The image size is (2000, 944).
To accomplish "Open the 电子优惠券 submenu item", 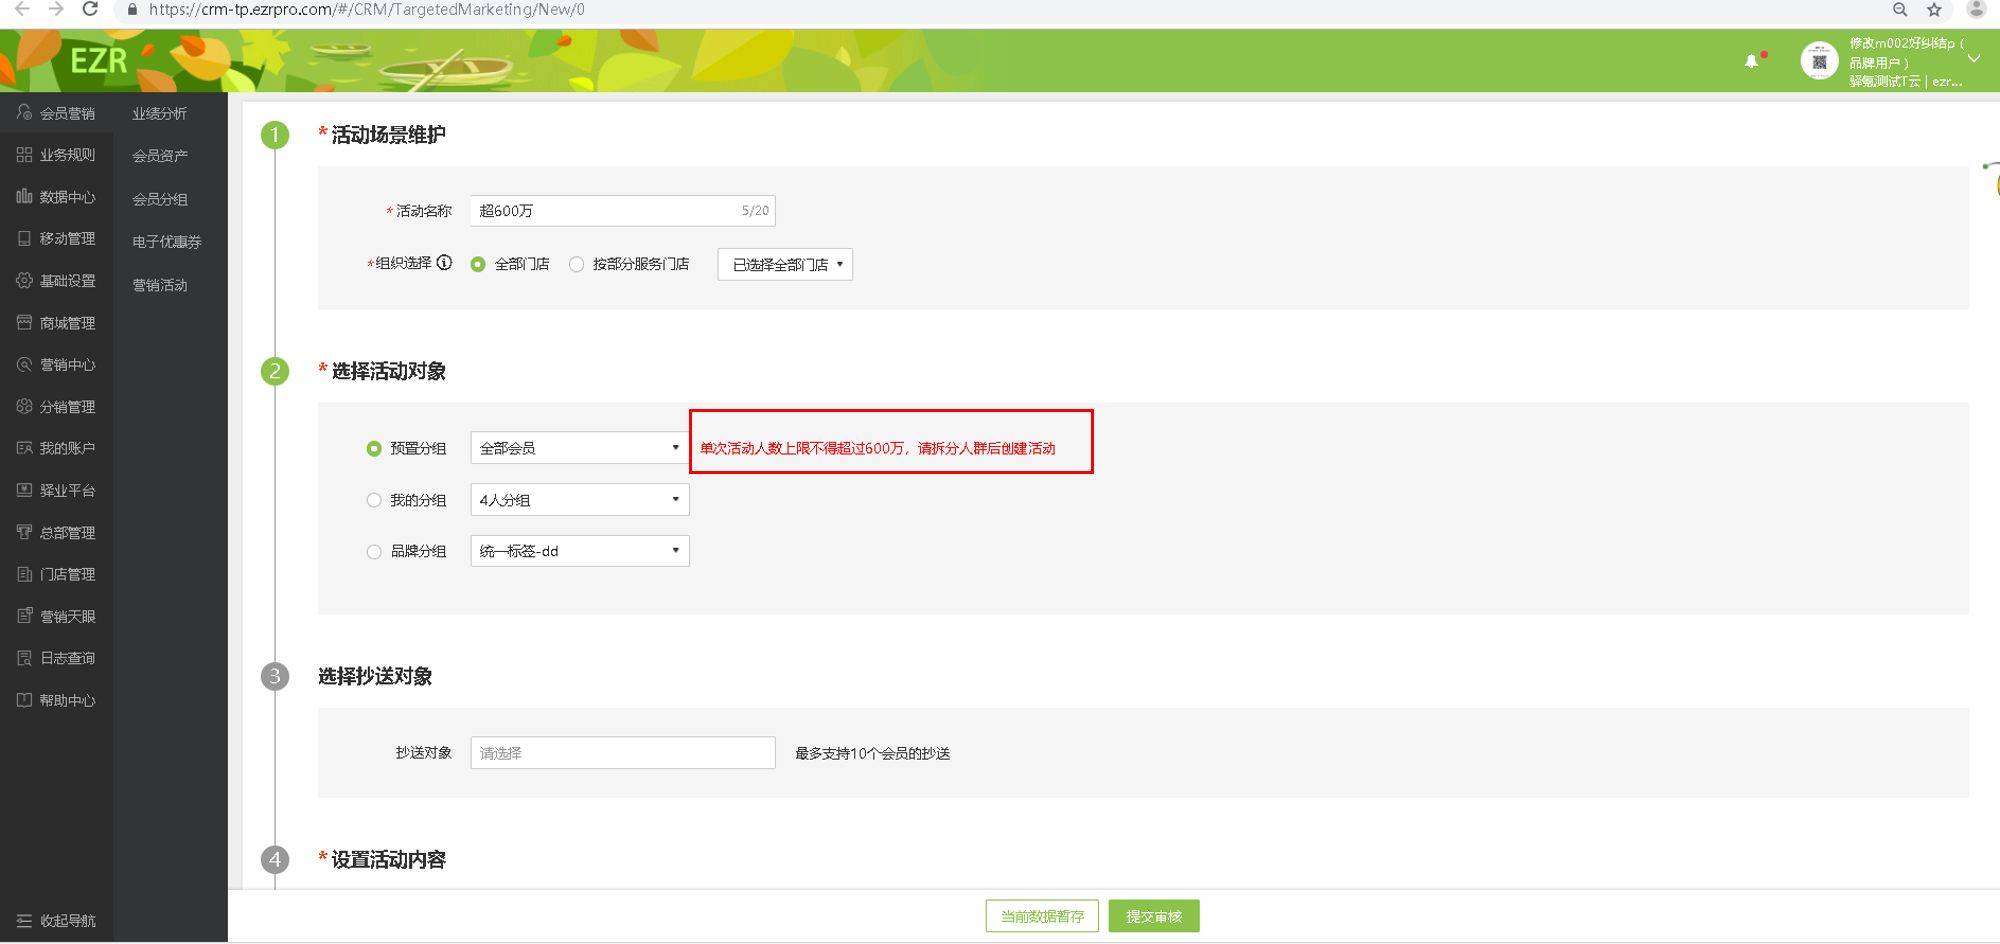I will point(167,242).
